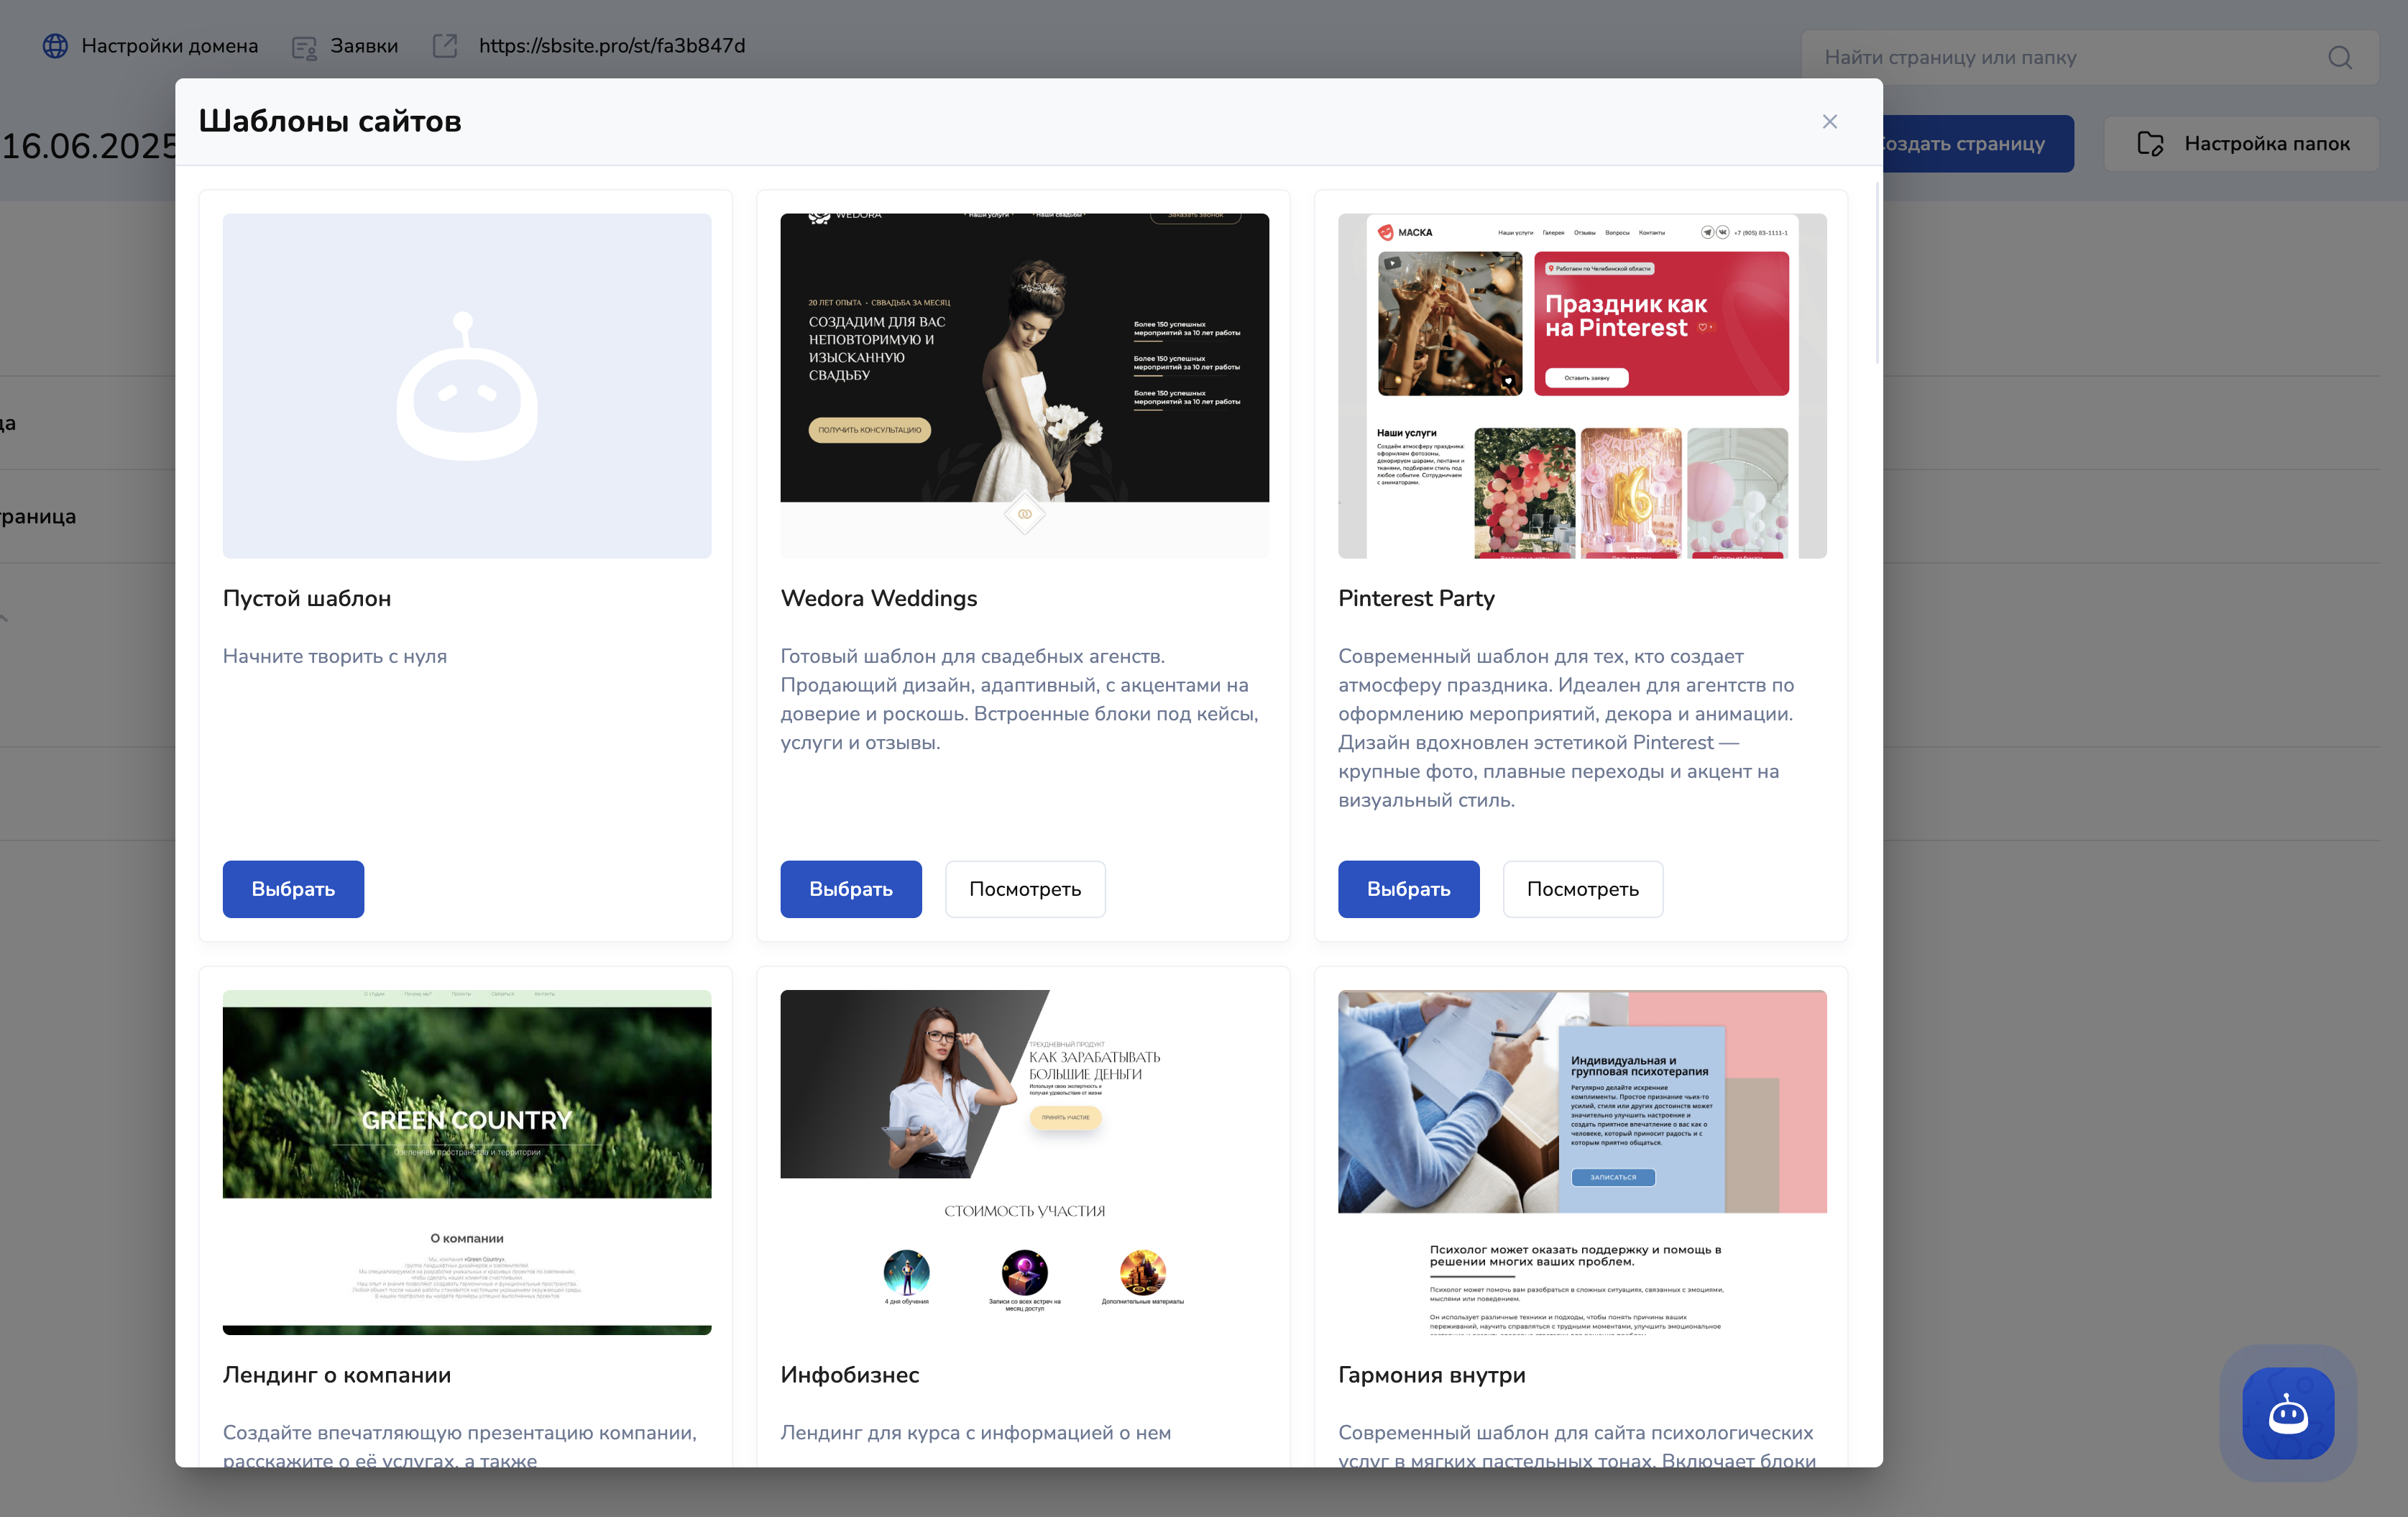Preview the Pinterest Party template
The height and width of the screenshot is (1517, 2408).
pos(1583,889)
